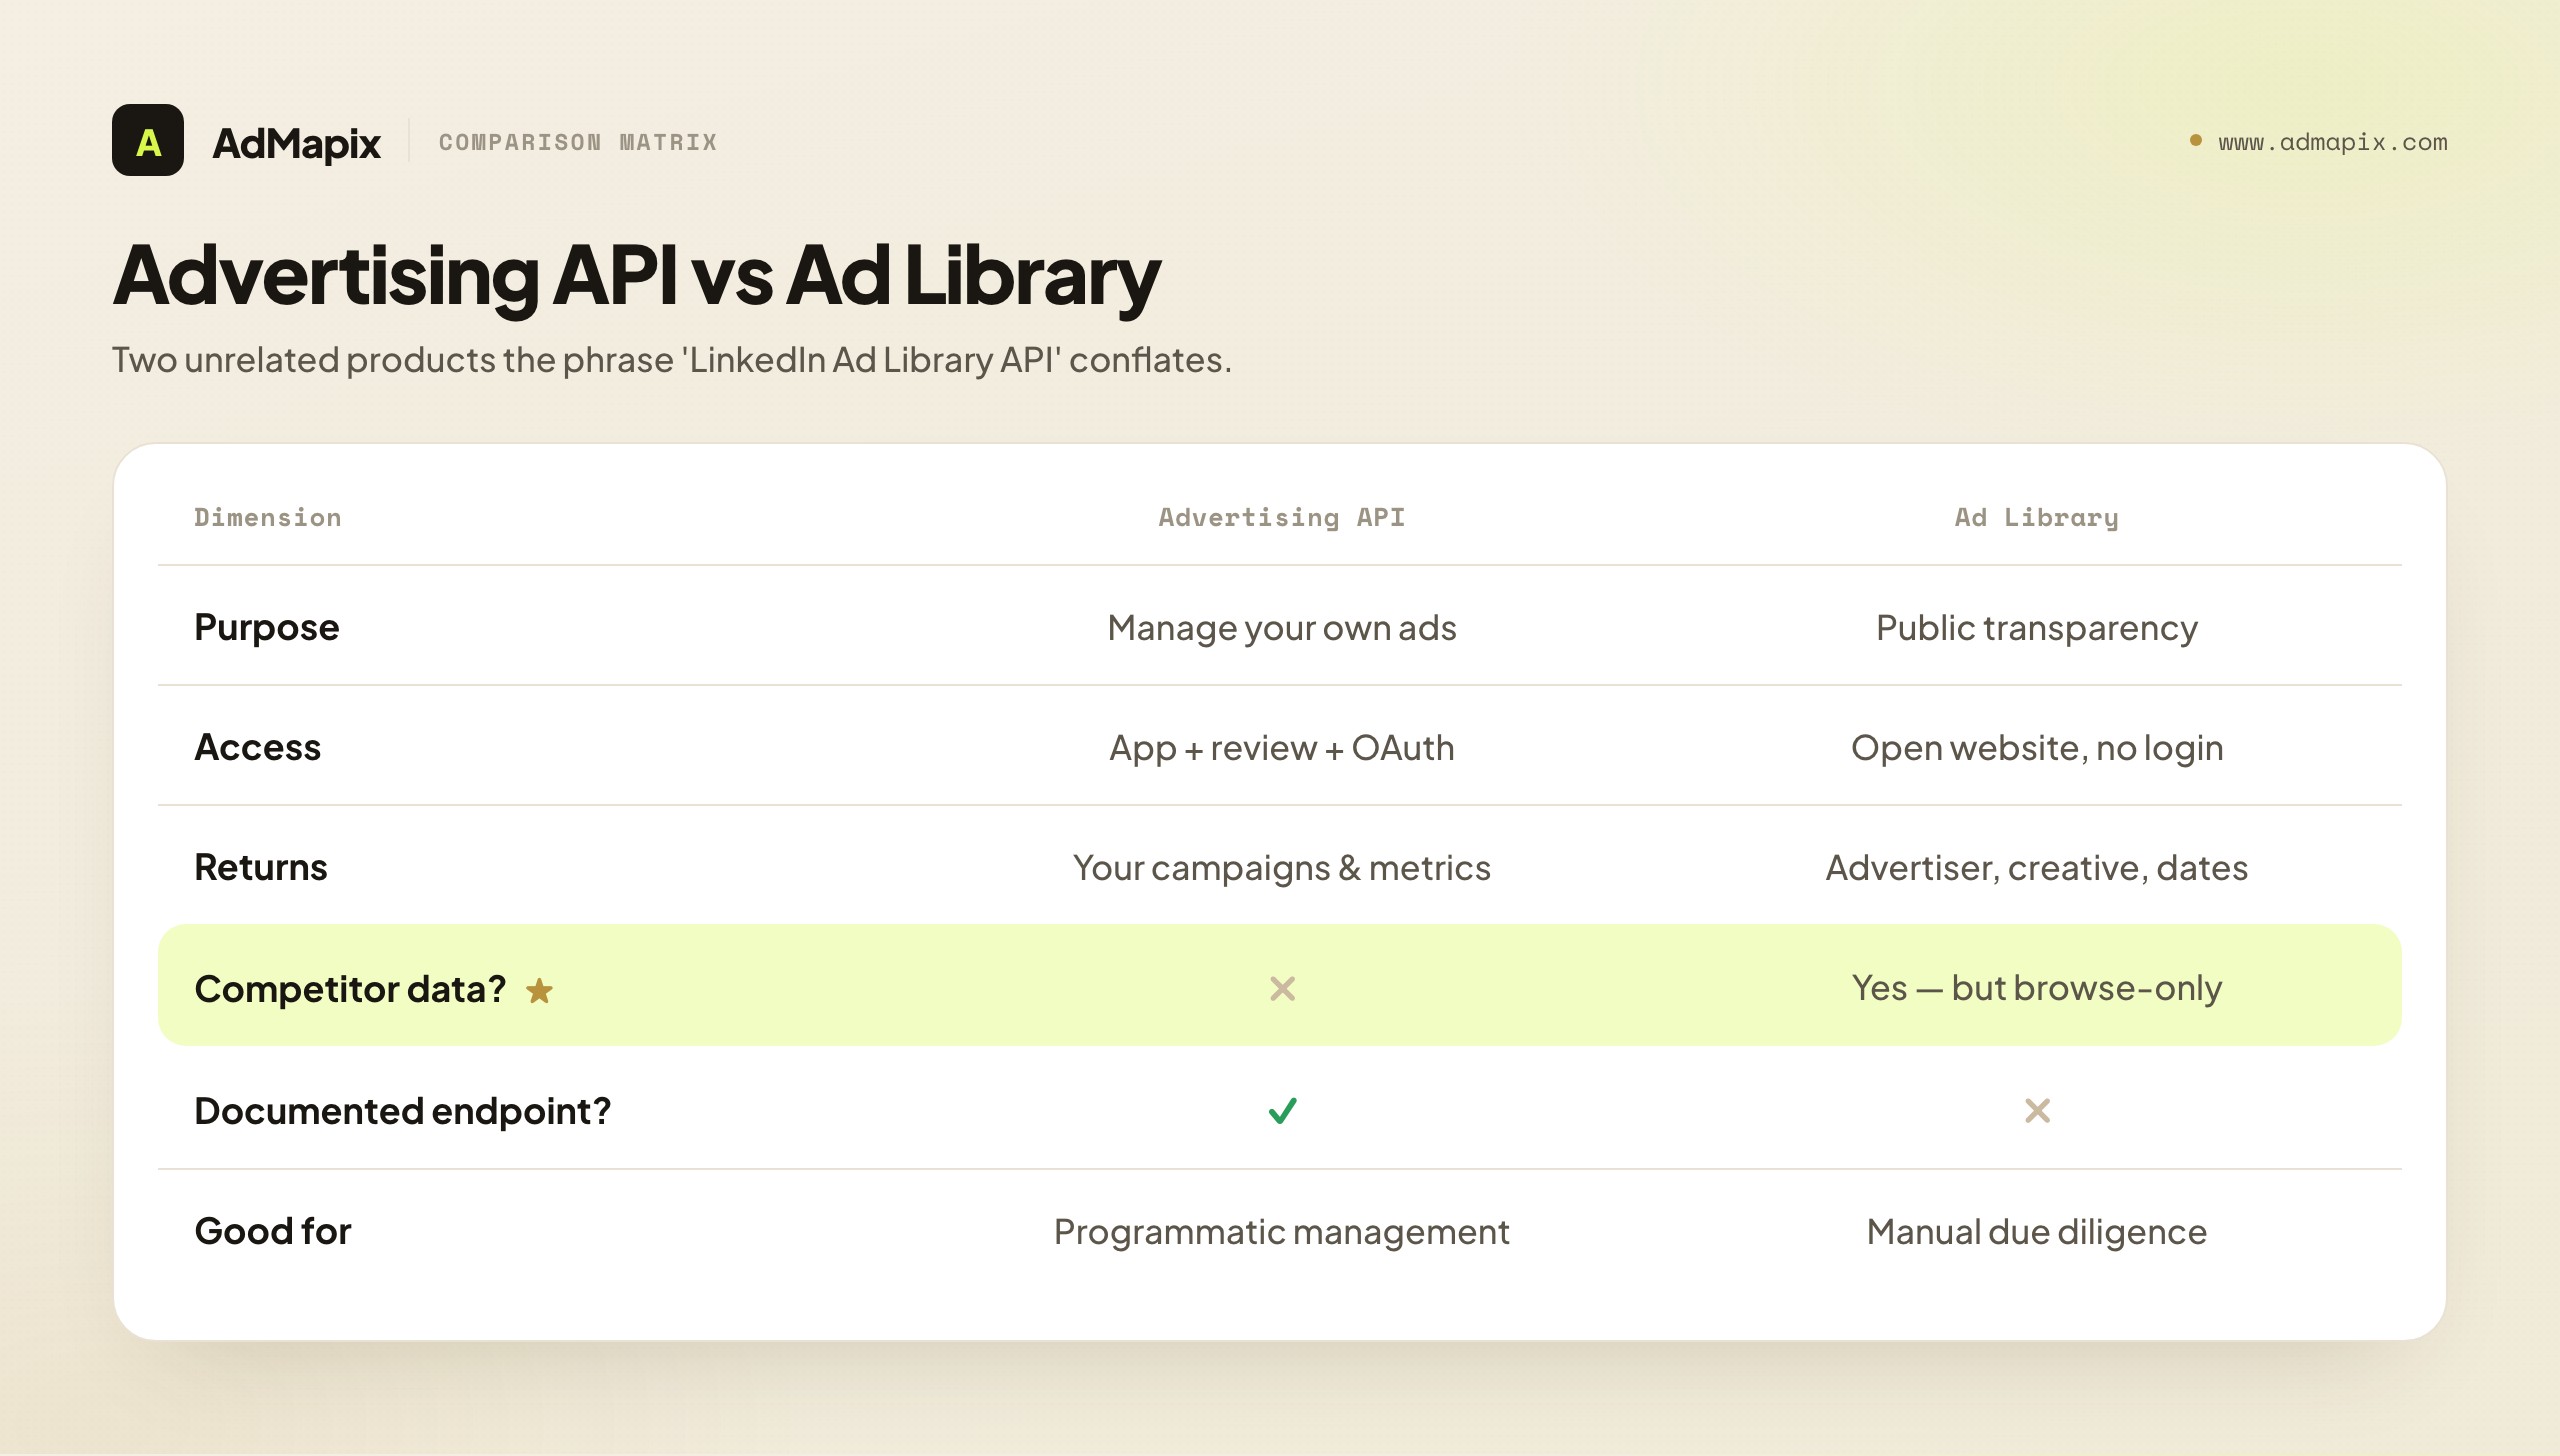
Task: Click the Access row label
Action: (x=258, y=747)
